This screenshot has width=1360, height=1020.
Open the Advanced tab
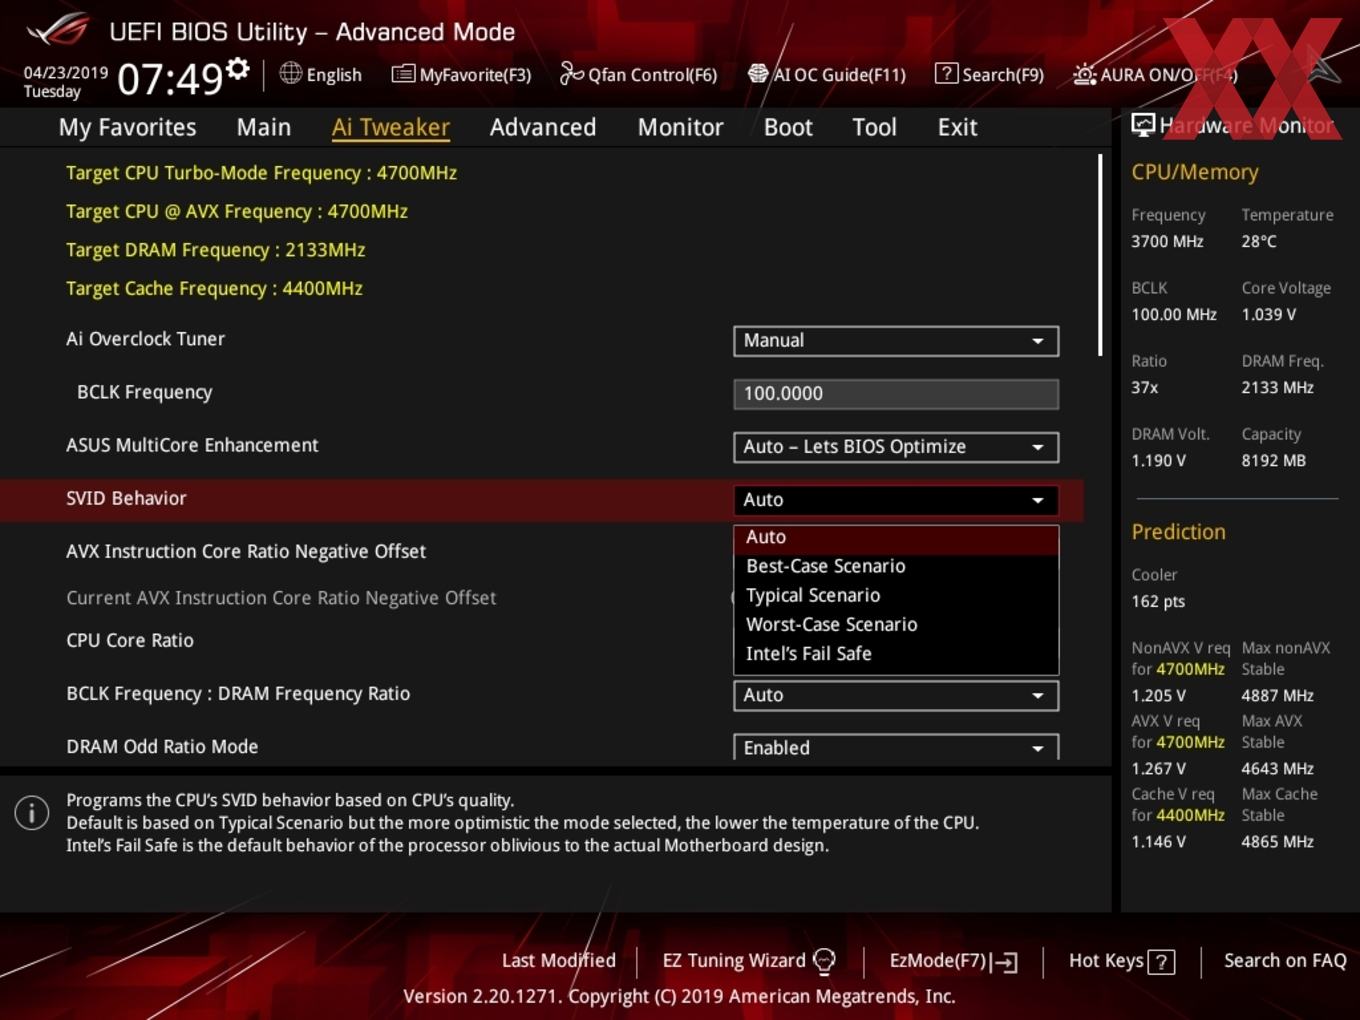pos(543,127)
